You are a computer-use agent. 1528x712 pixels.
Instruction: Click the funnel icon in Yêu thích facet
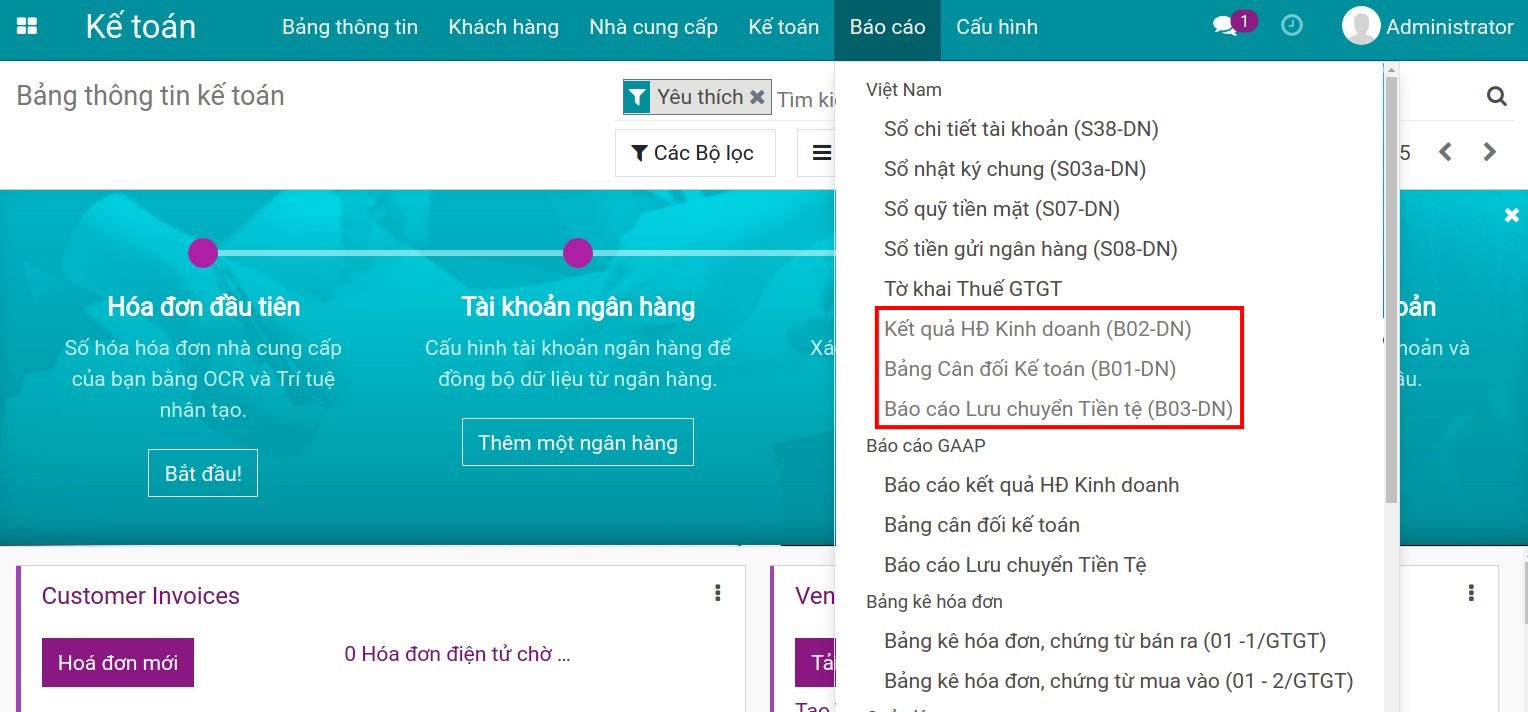637,97
